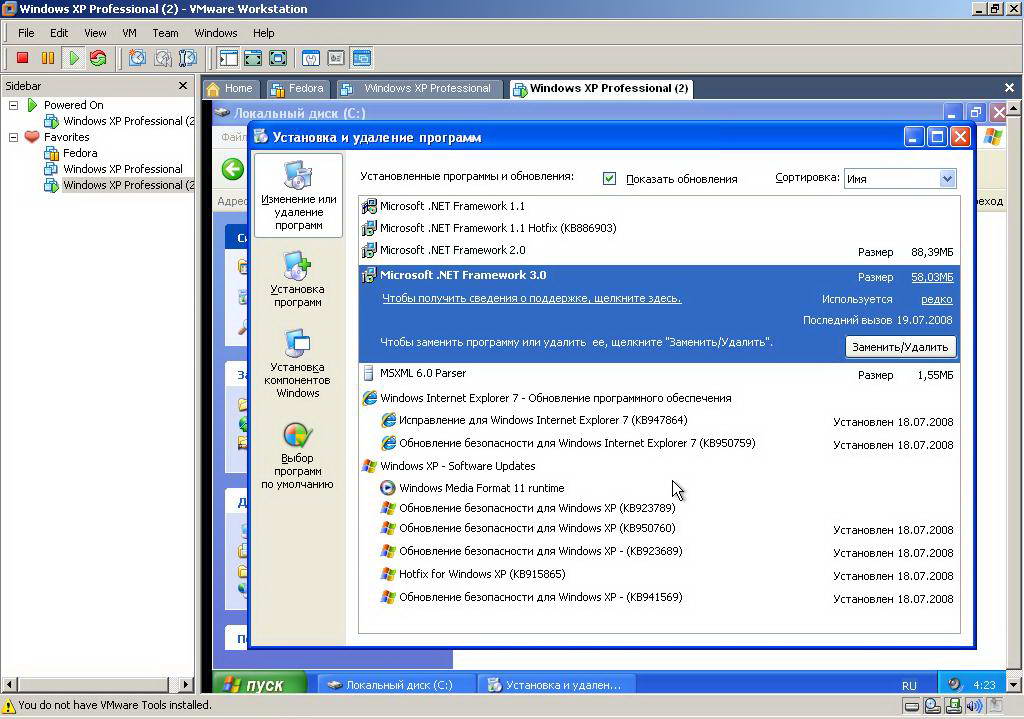The width and height of the screenshot is (1024, 719).
Task: Collapse the 'Powered On' tree node
Action: tap(14, 105)
